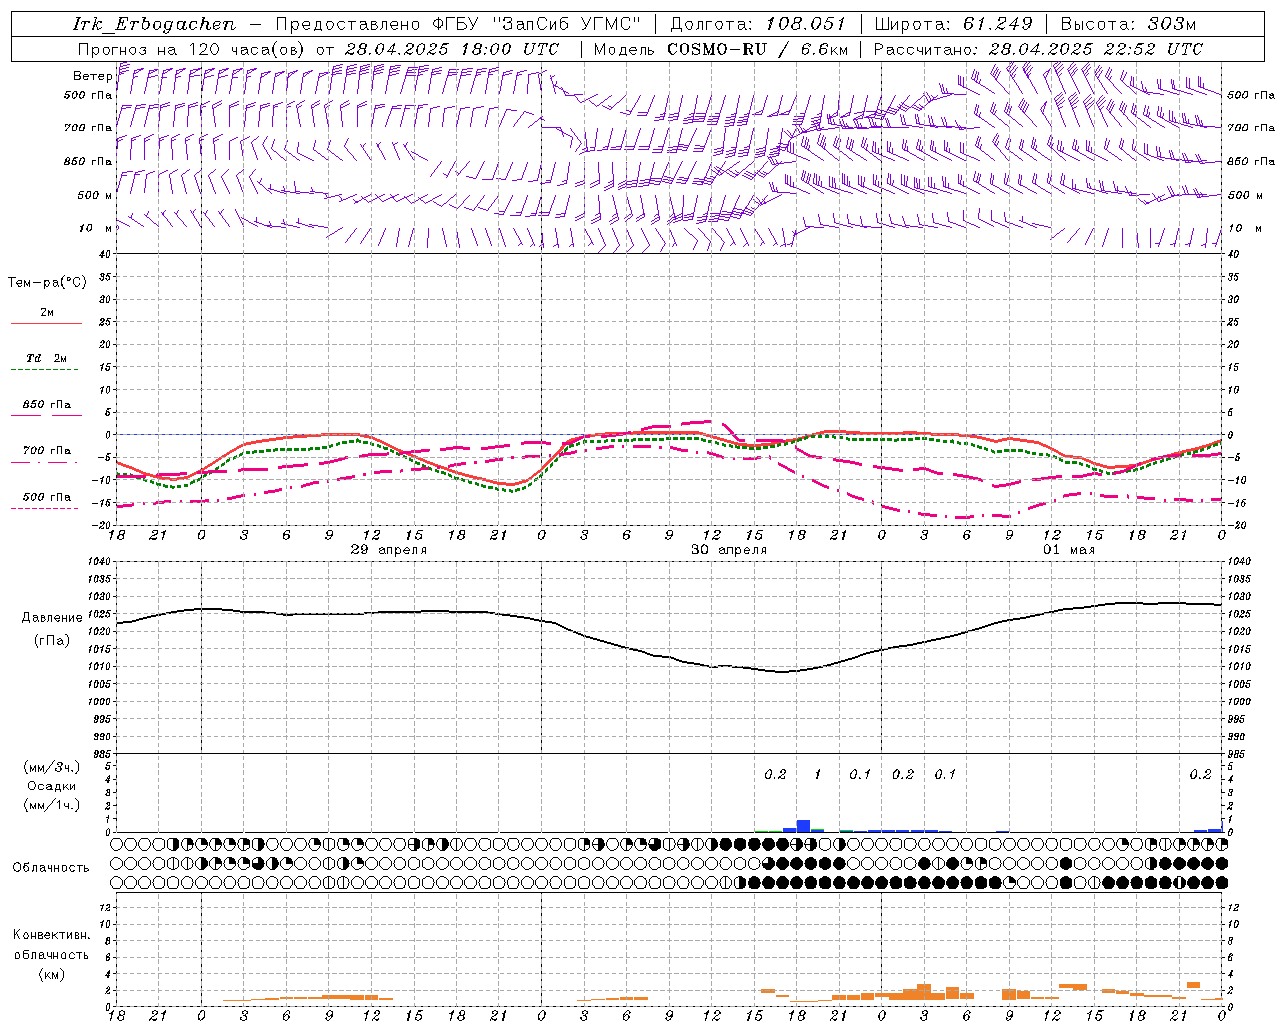Viewport: 1280px width, 1024px height.
Task: Click the 29 апреля date label
Action: (x=389, y=550)
